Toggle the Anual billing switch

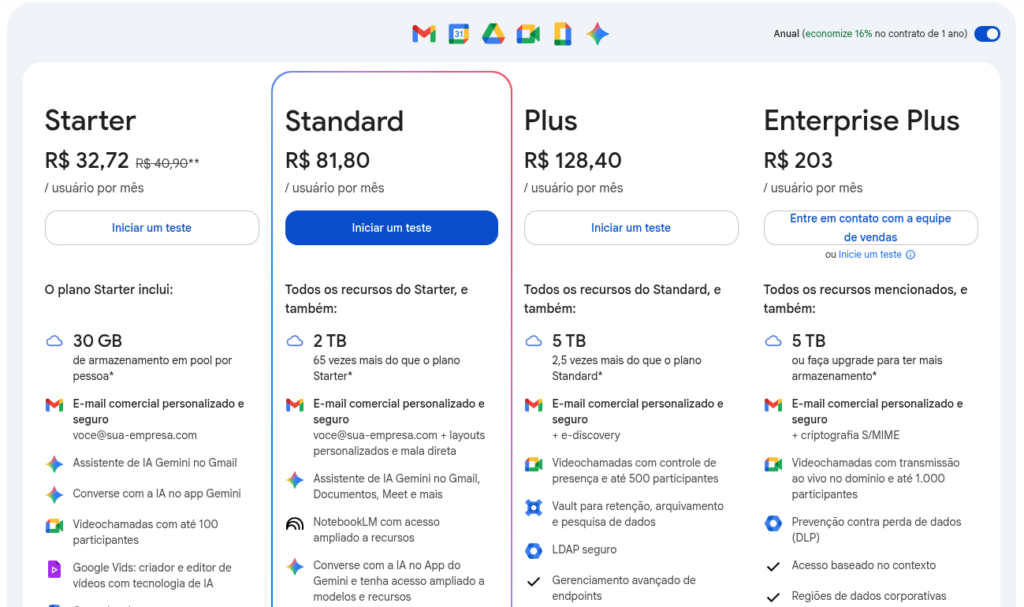click(987, 33)
